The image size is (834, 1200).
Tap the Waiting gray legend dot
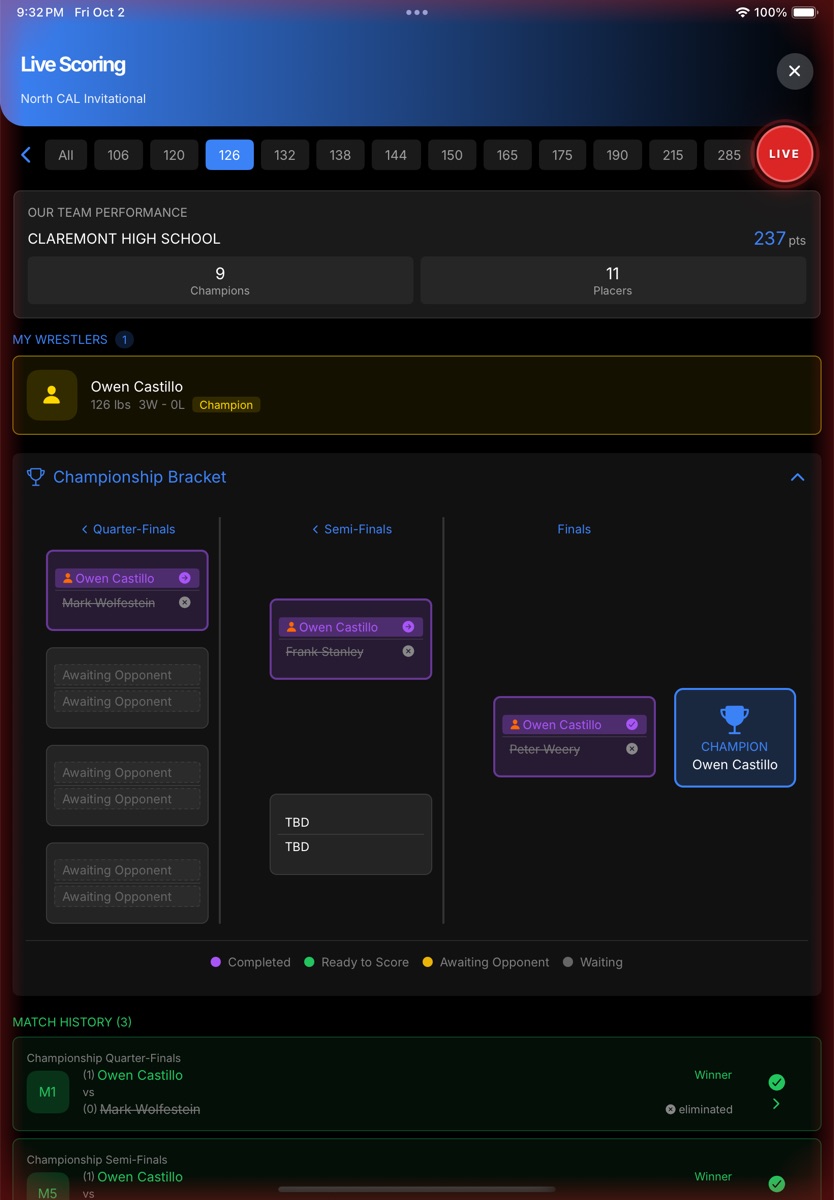[568, 962]
